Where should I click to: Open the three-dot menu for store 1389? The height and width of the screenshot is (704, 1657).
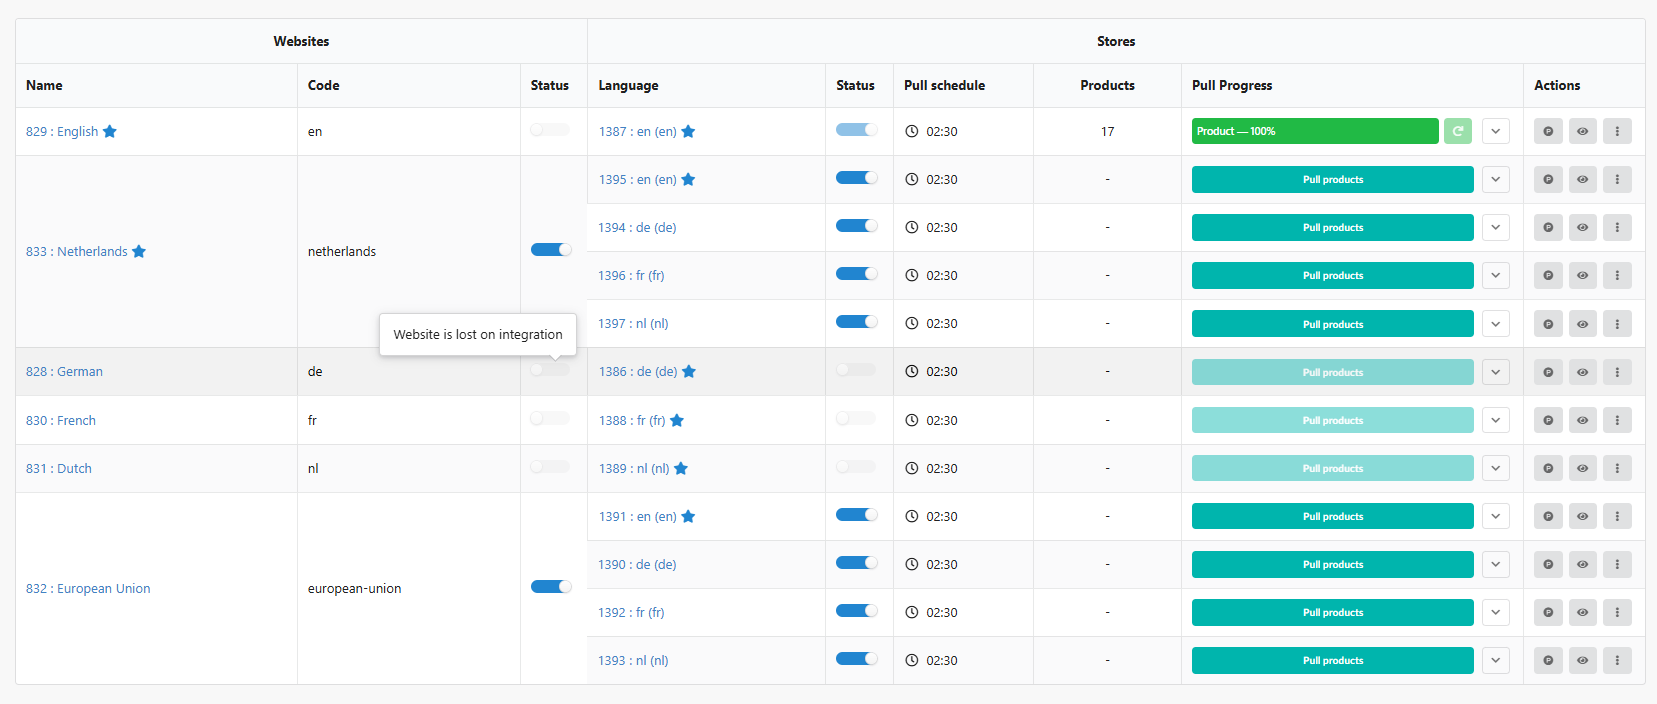pyautogui.click(x=1617, y=468)
